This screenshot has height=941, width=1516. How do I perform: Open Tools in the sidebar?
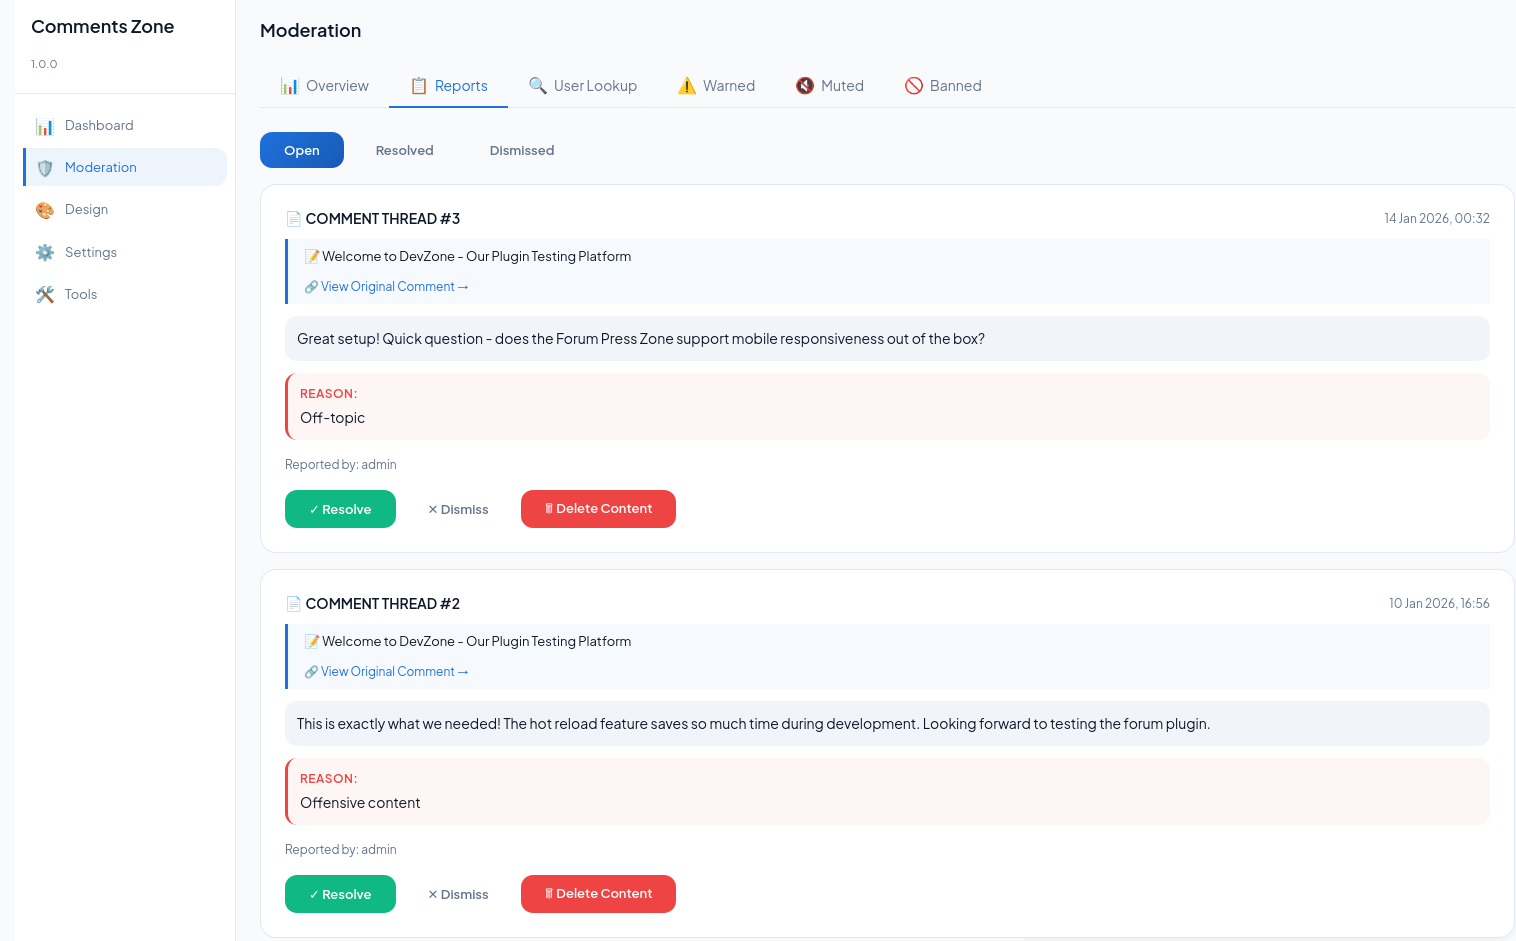coord(125,295)
